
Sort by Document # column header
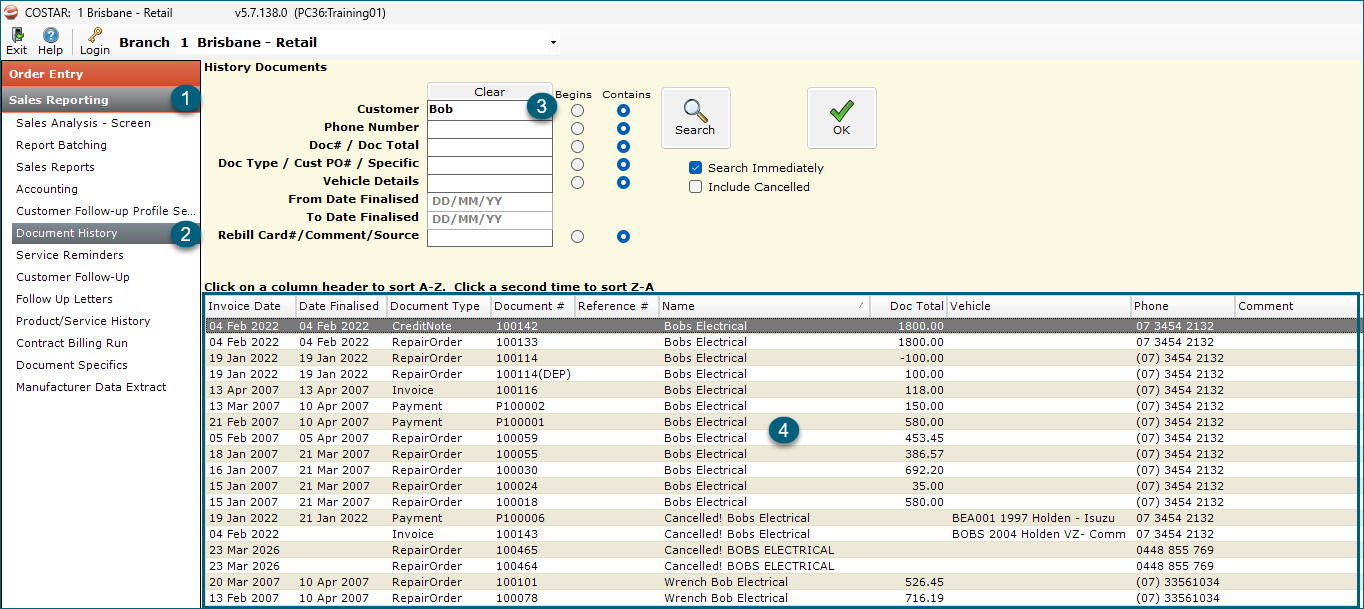coord(533,306)
